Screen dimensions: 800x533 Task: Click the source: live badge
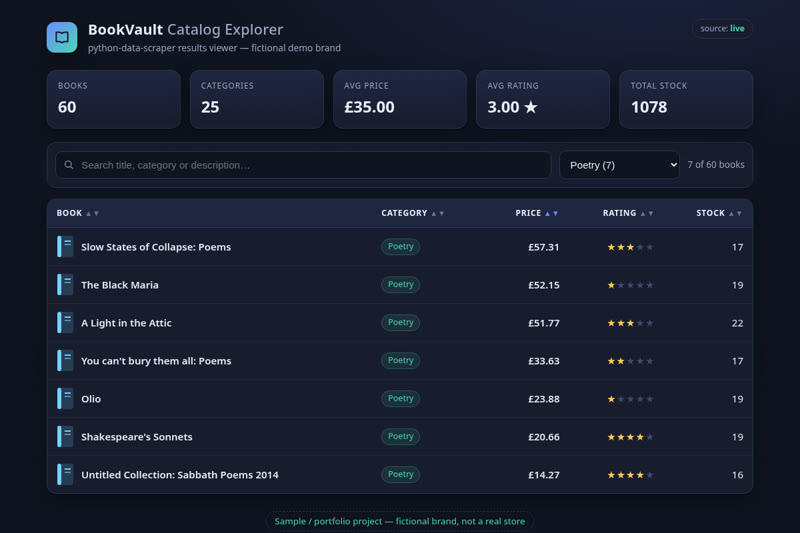tap(722, 29)
